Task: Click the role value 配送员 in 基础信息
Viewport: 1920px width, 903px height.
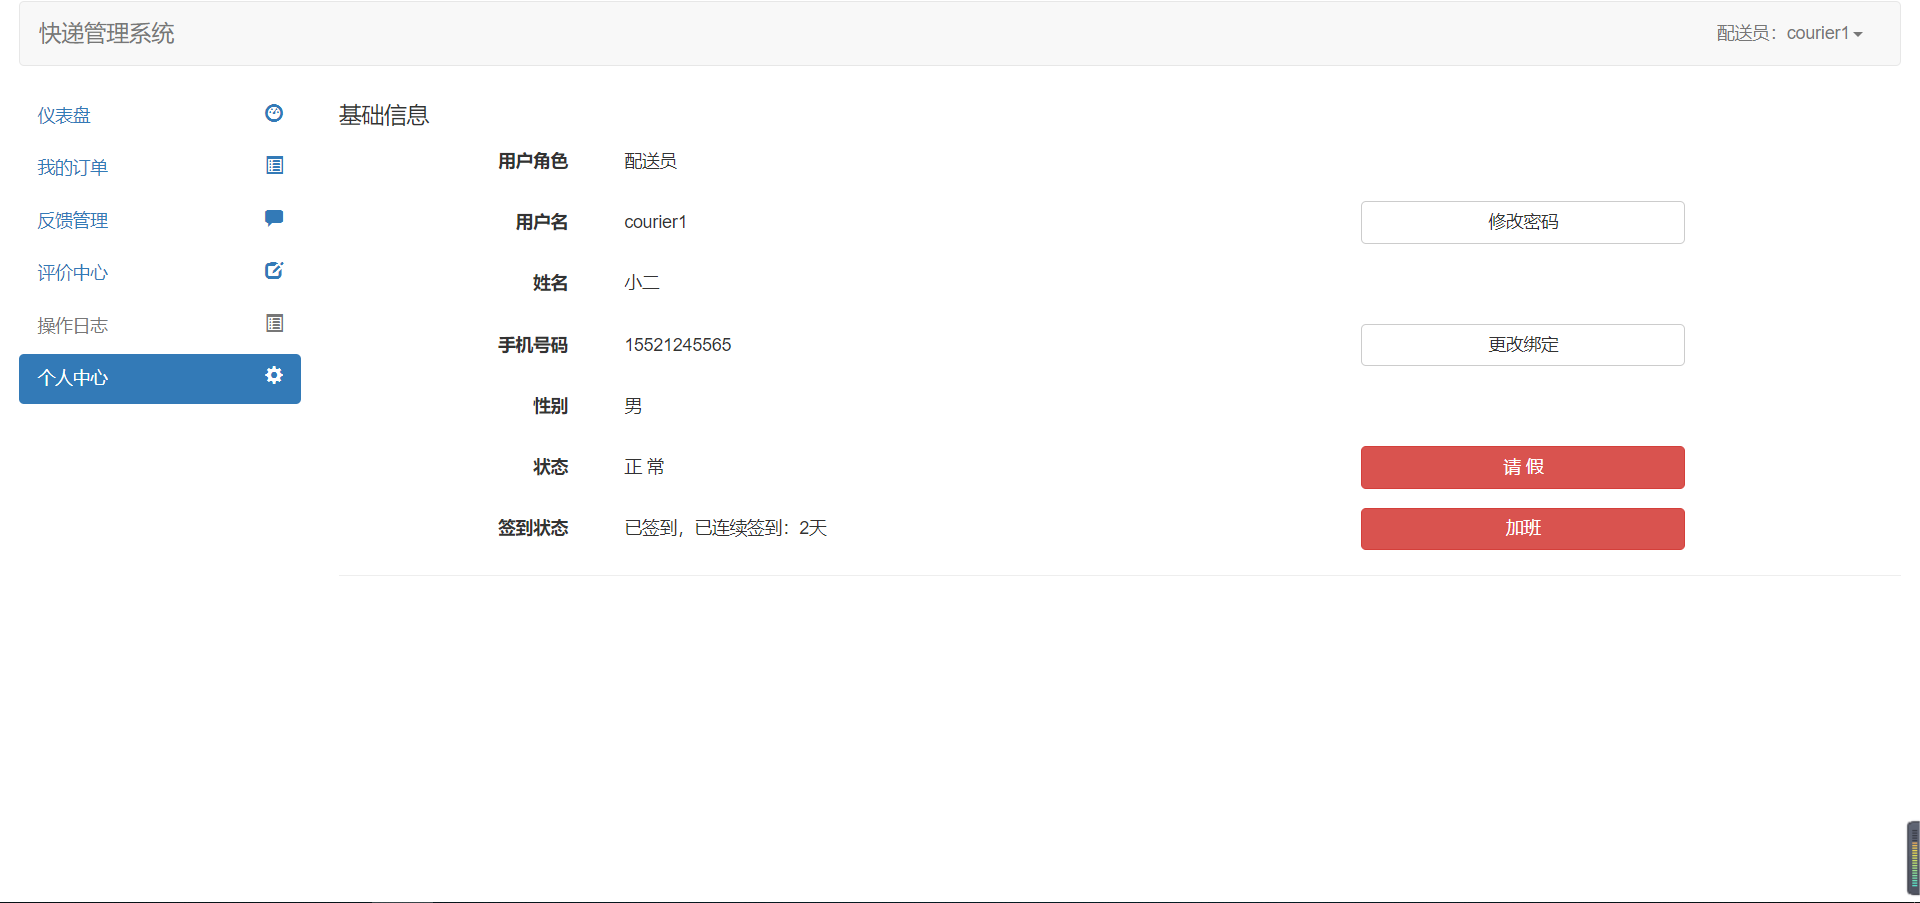Action: click(650, 161)
